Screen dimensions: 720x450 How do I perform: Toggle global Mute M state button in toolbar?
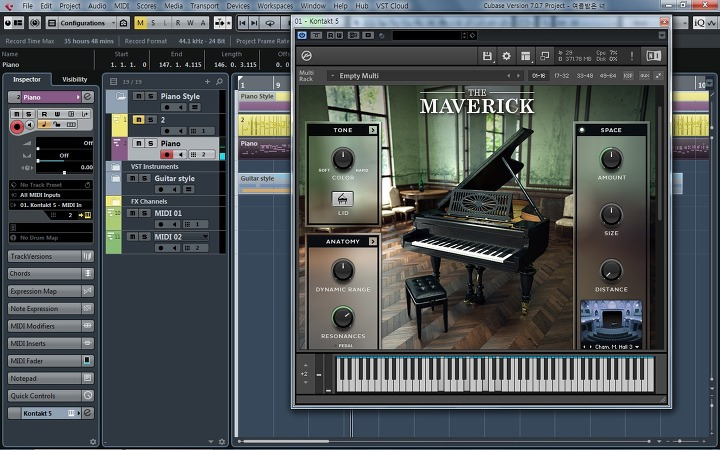coord(141,22)
